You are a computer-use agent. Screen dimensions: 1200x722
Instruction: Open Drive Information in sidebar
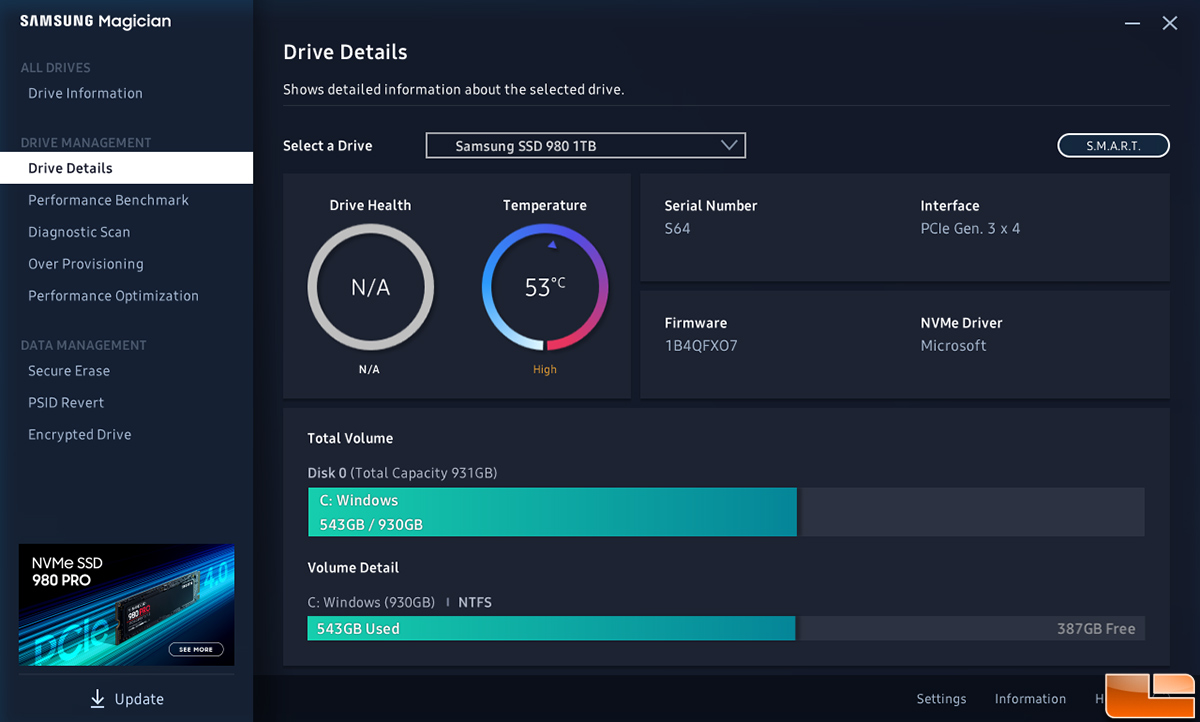[x=85, y=93]
